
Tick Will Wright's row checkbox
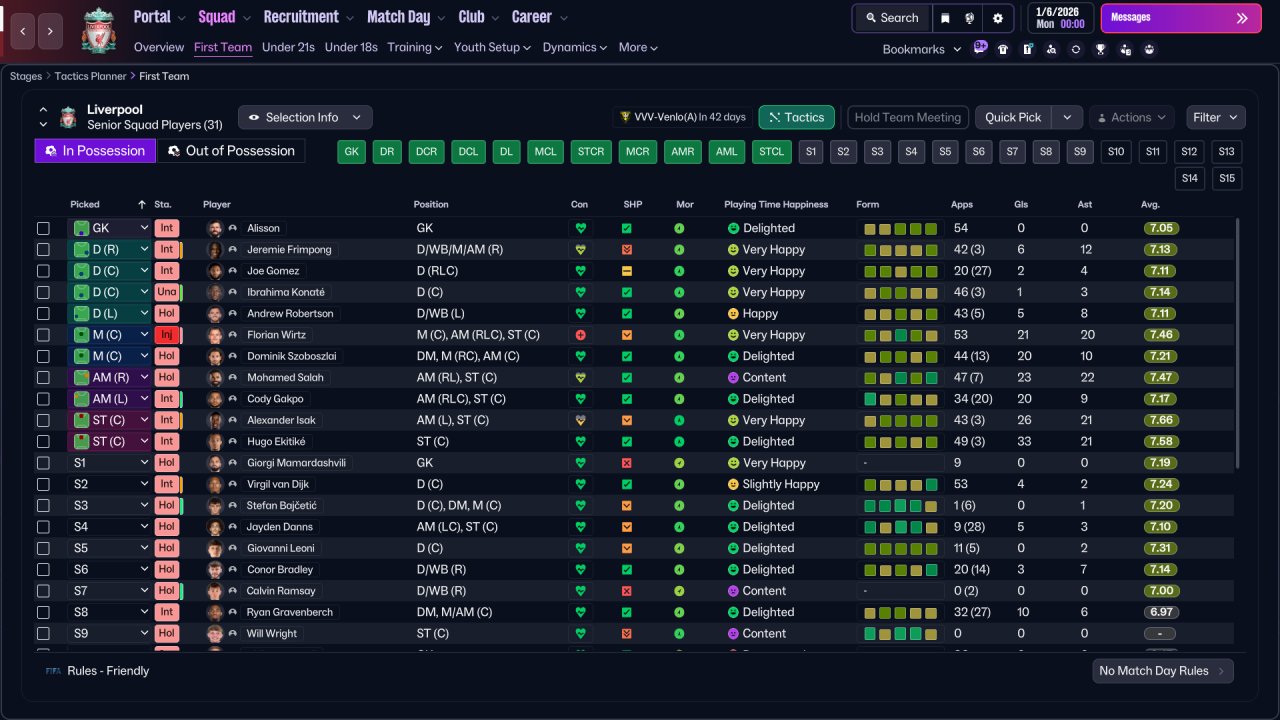click(x=43, y=634)
